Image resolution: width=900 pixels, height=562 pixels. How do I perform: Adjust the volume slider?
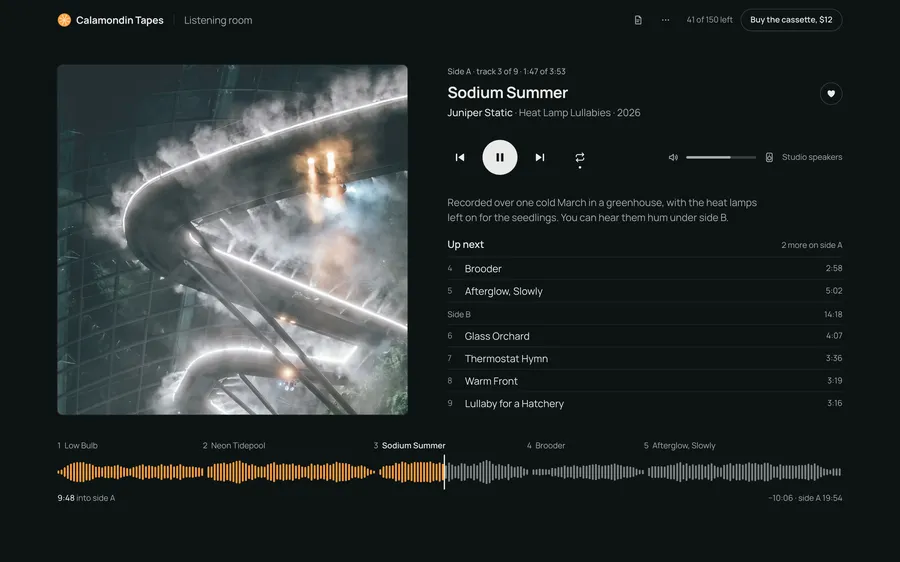click(x=721, y=157)
